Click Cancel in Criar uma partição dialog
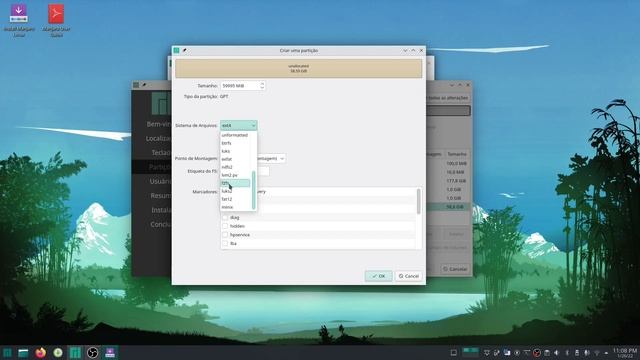The width and height of the screenshot is (640, 360). 409,276
